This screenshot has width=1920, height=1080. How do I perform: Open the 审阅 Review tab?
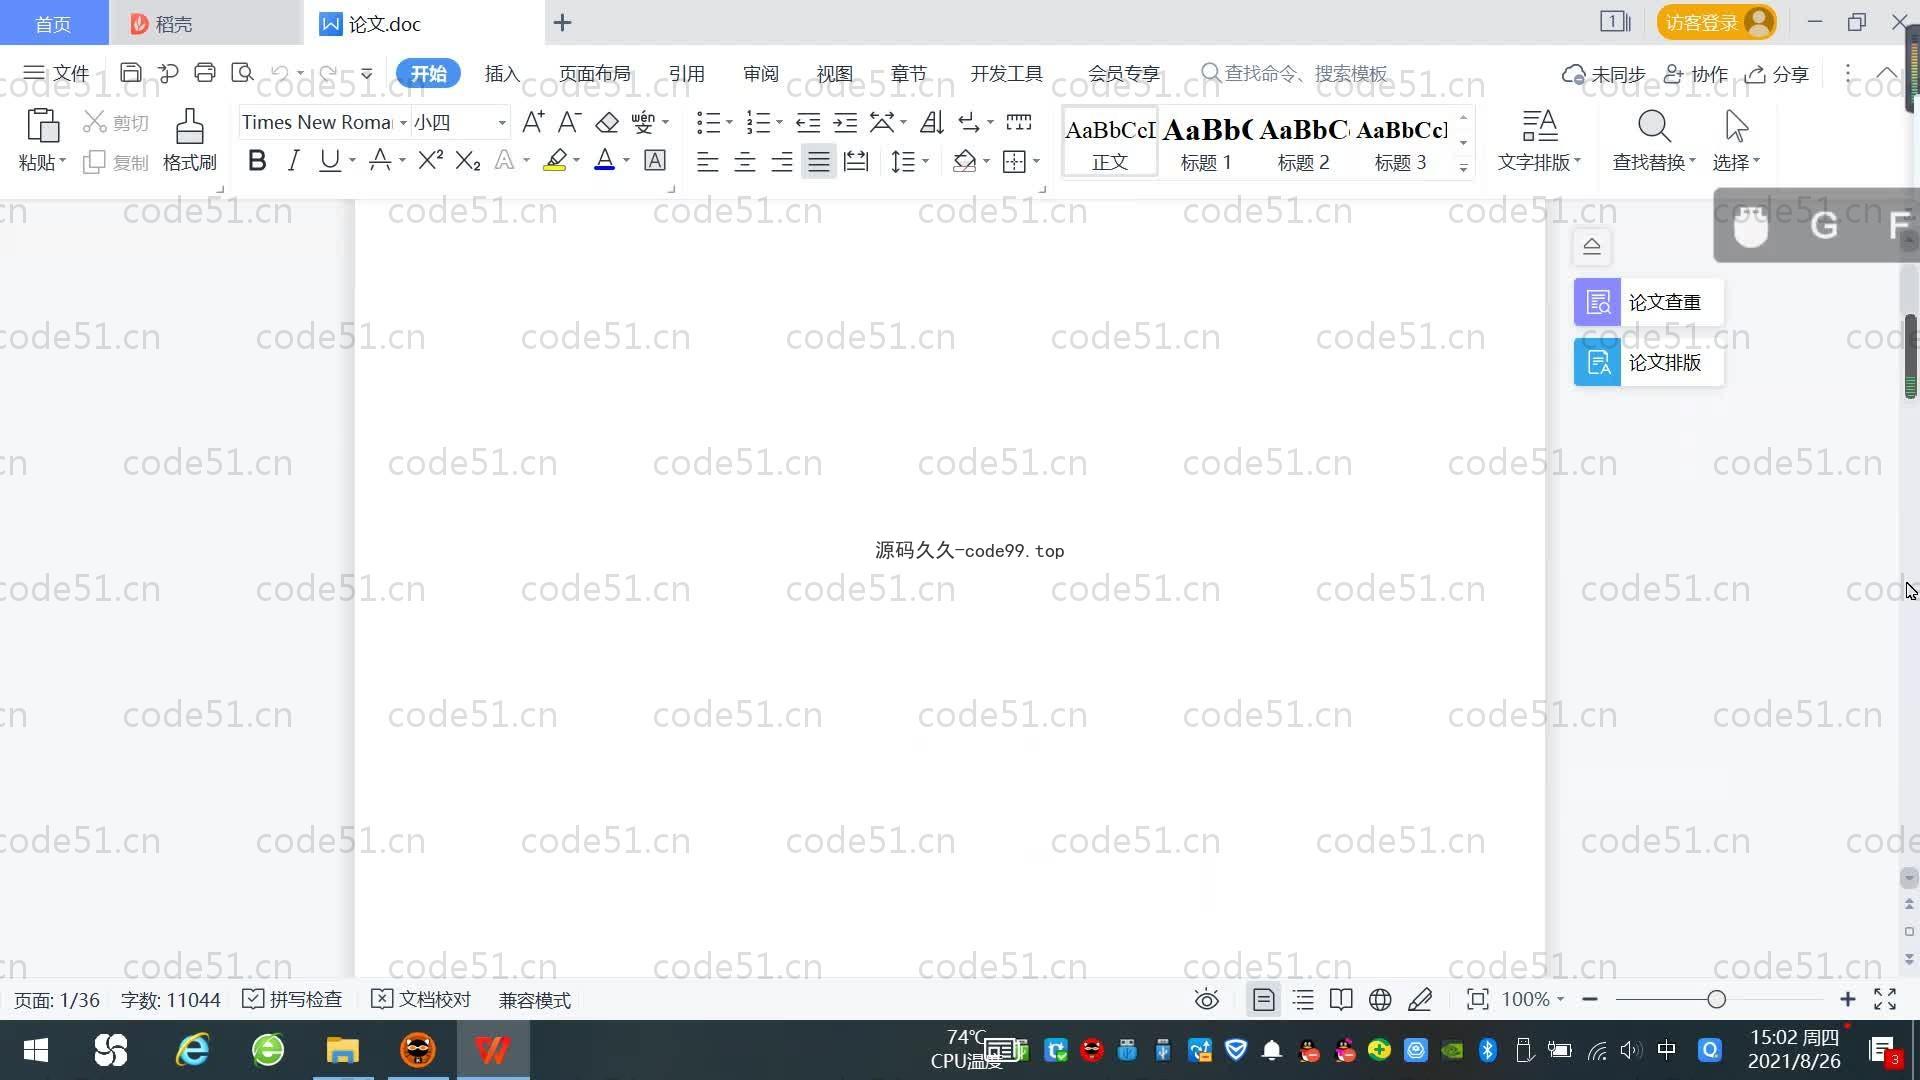(x=761, y=73)
